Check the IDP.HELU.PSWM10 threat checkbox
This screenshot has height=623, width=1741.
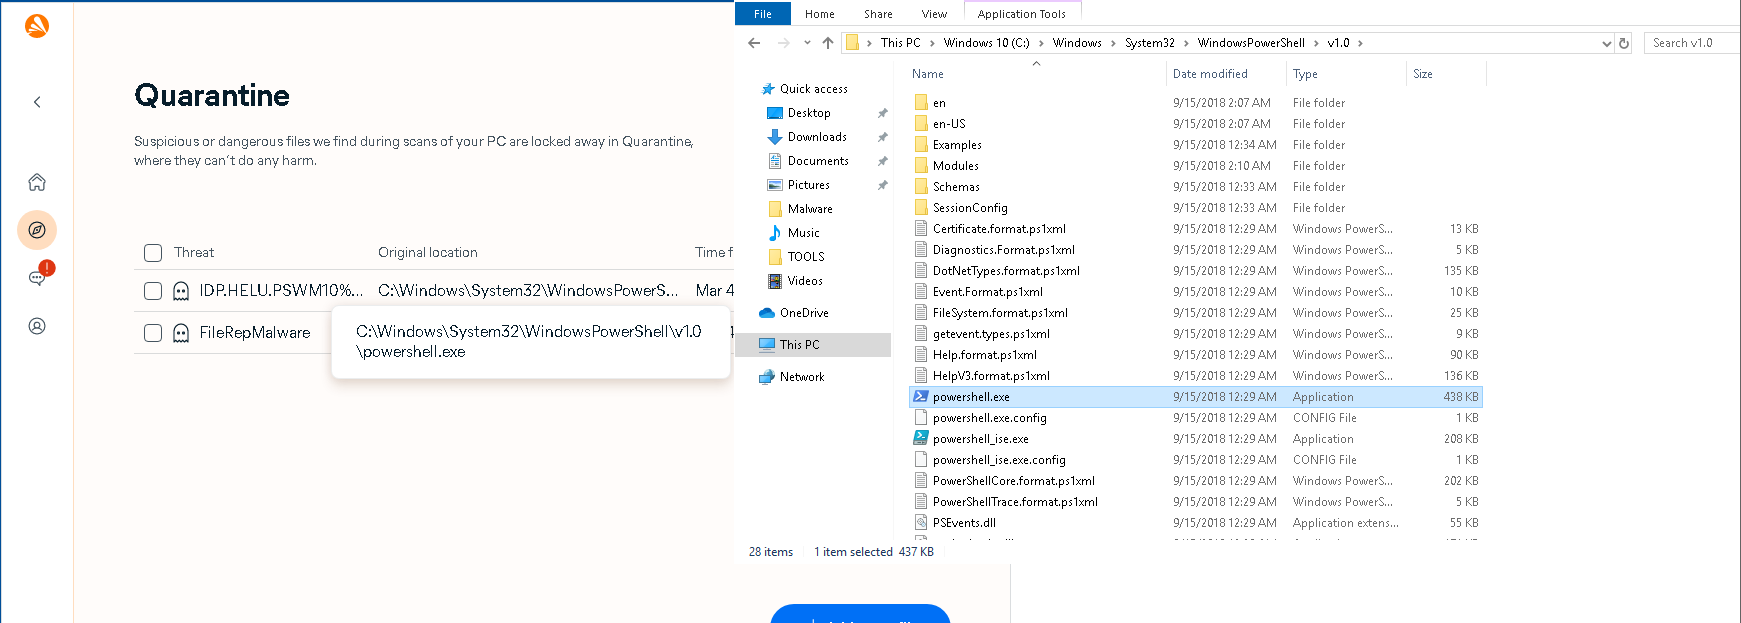[153, 291]
